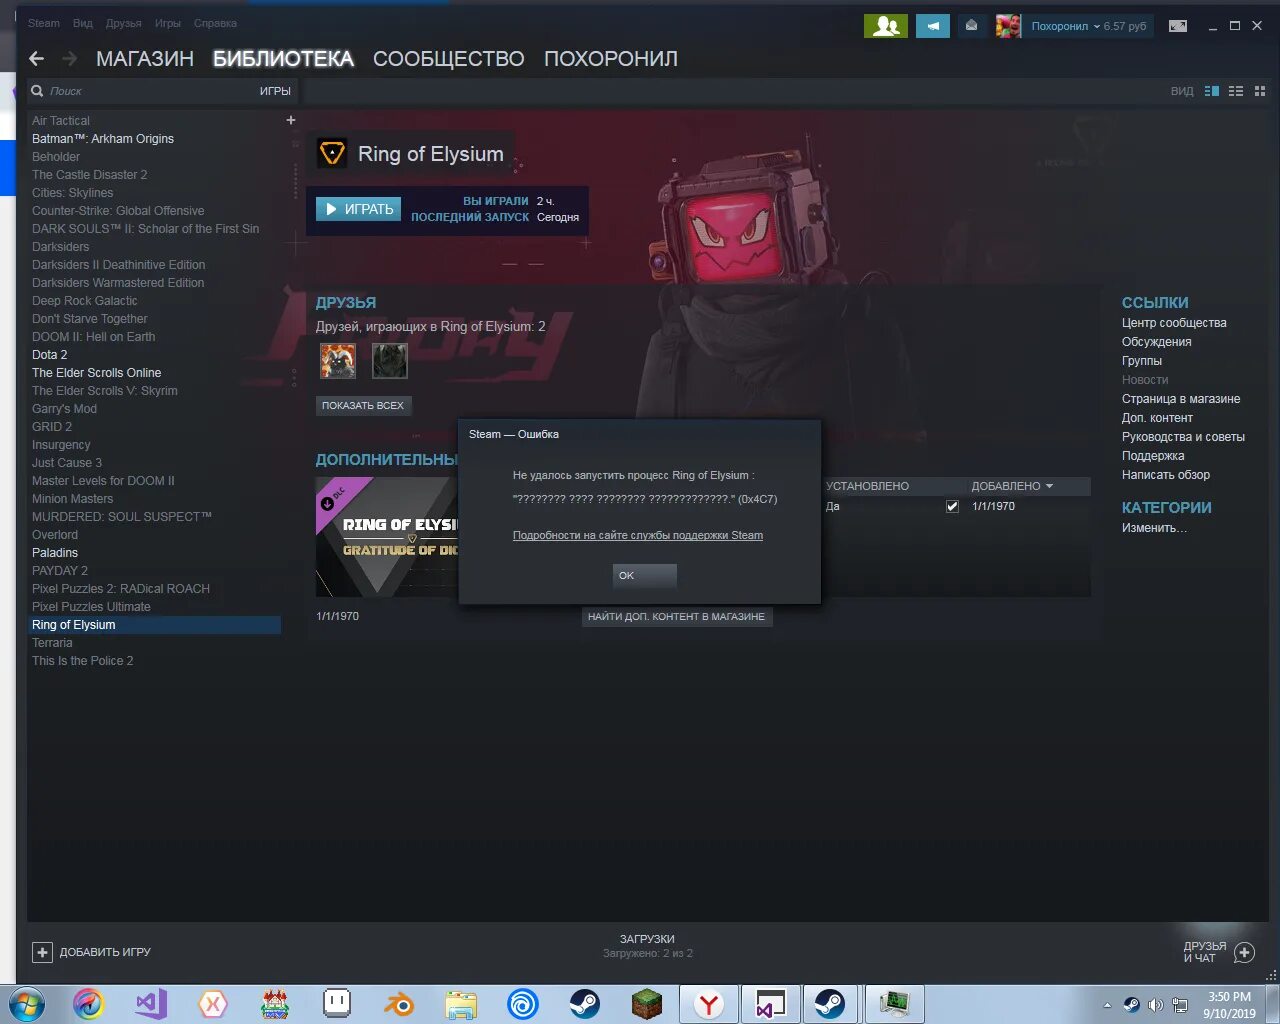Screen dimensions: 1280x1024
Task: Click OK in the error dialog
Action: tap(644, 575)
